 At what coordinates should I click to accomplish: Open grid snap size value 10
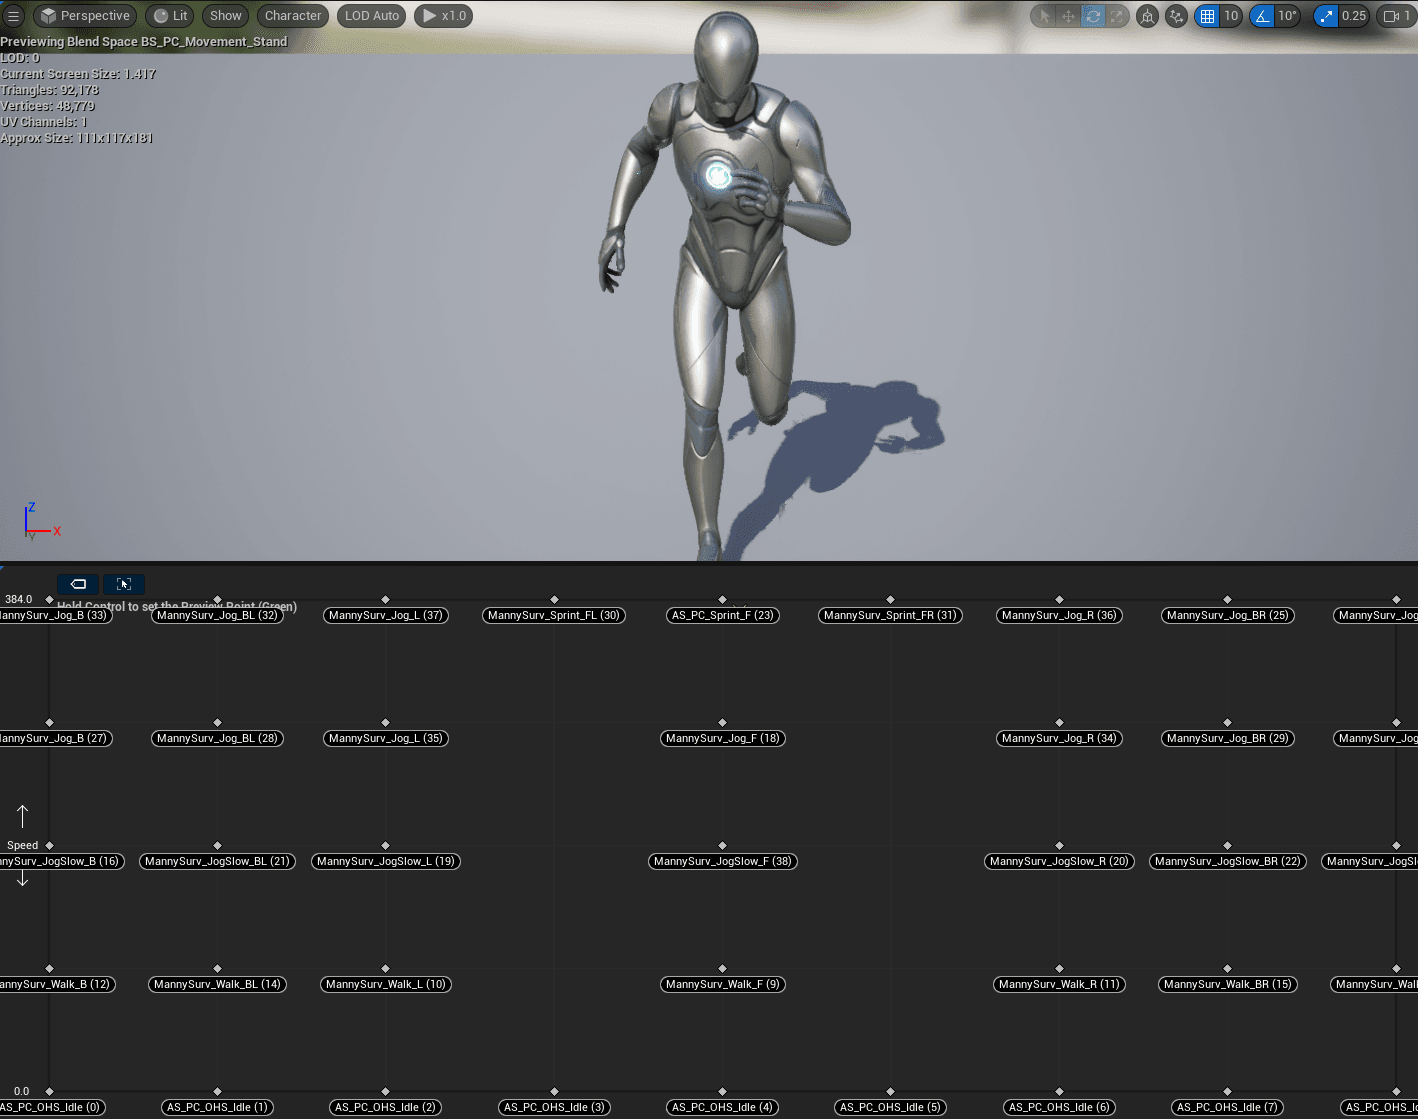1231,16
